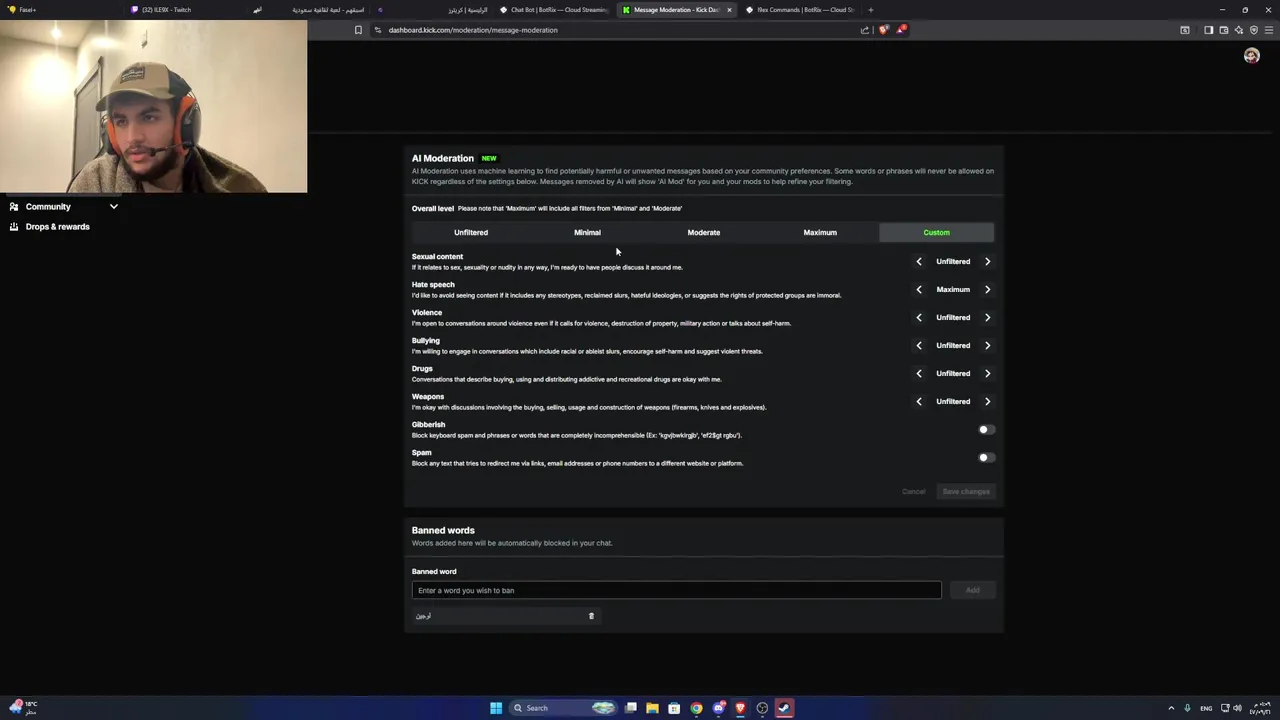The width and height of the screenshot is (1280, 720).
Task: Click the Hate speech 'Maximum' value
Action: click(953, 290)
